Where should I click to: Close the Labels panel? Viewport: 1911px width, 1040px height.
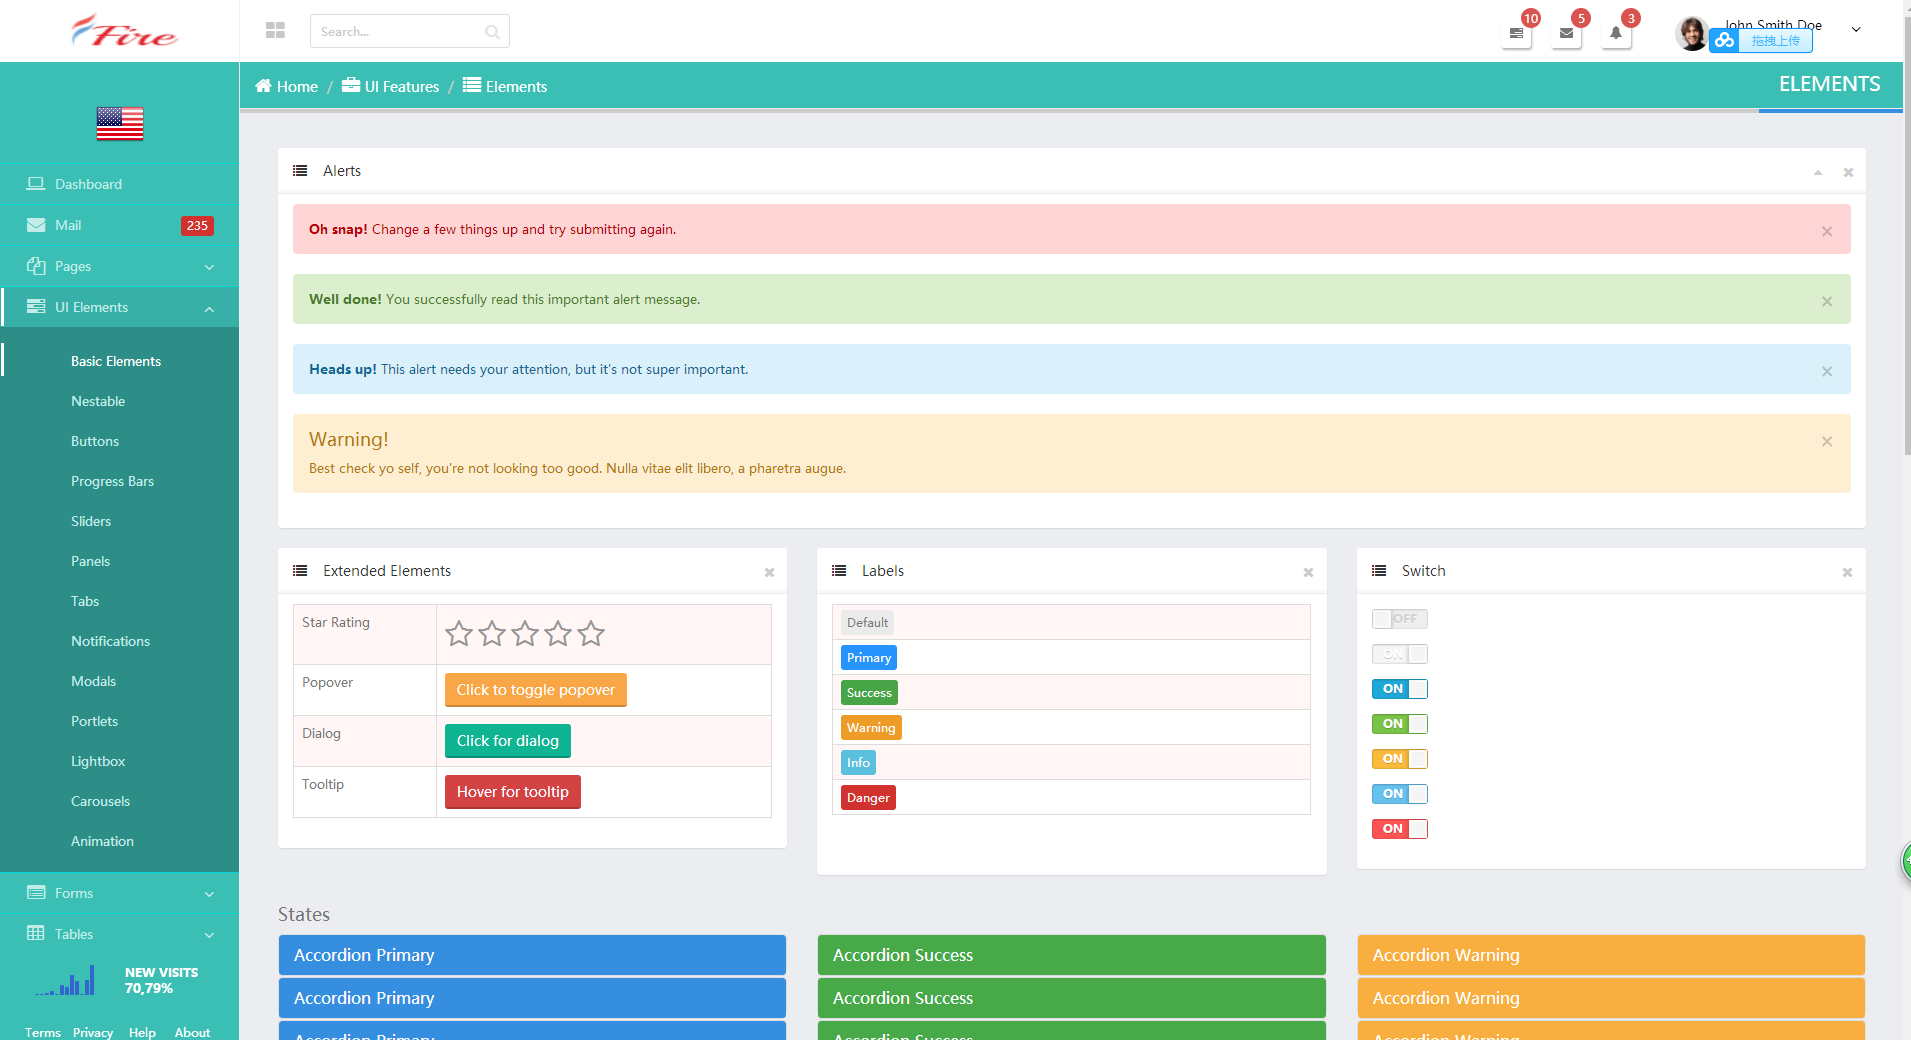coord(1308,572)
